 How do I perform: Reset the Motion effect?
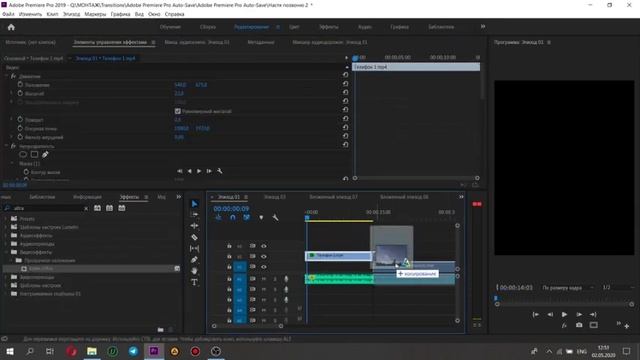pos(345,75)
